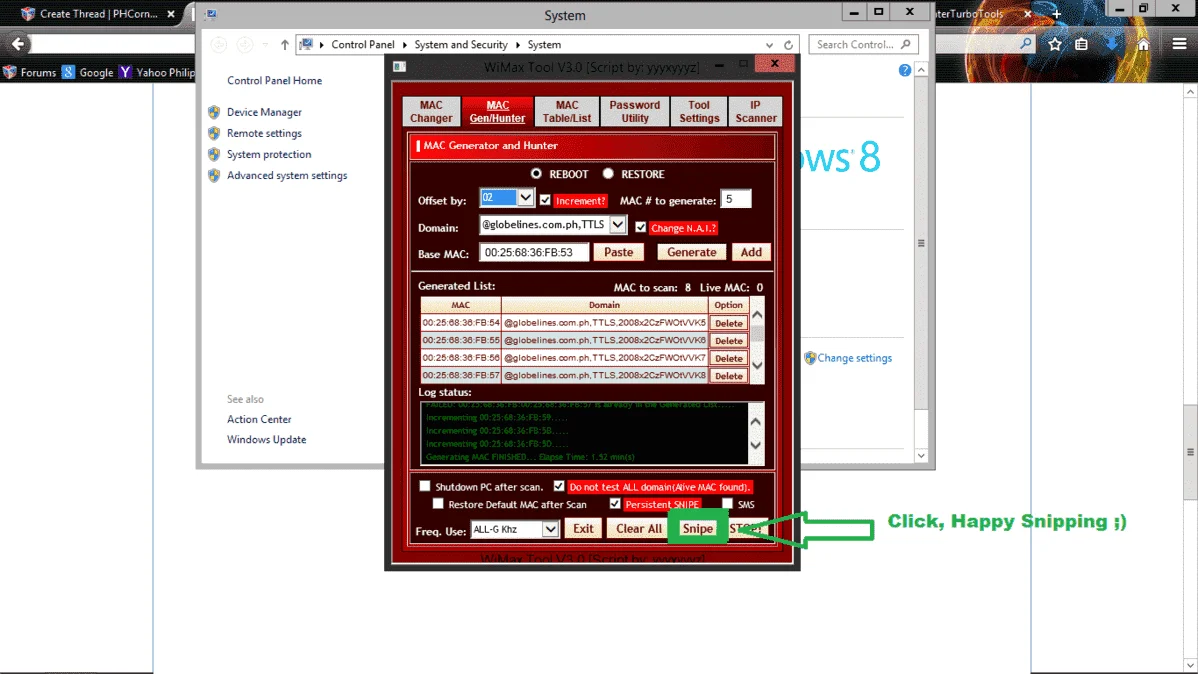Enable Shutdown PC after scan
Image resolution: width=1198 pixels, height=674 pixels.
425,486
